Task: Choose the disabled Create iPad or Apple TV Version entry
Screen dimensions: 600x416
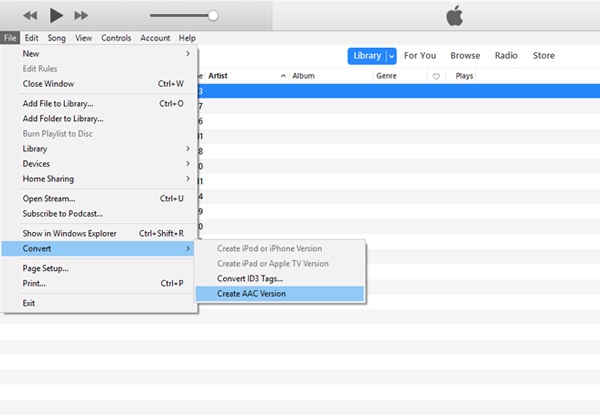Action: tap(280, 263)
